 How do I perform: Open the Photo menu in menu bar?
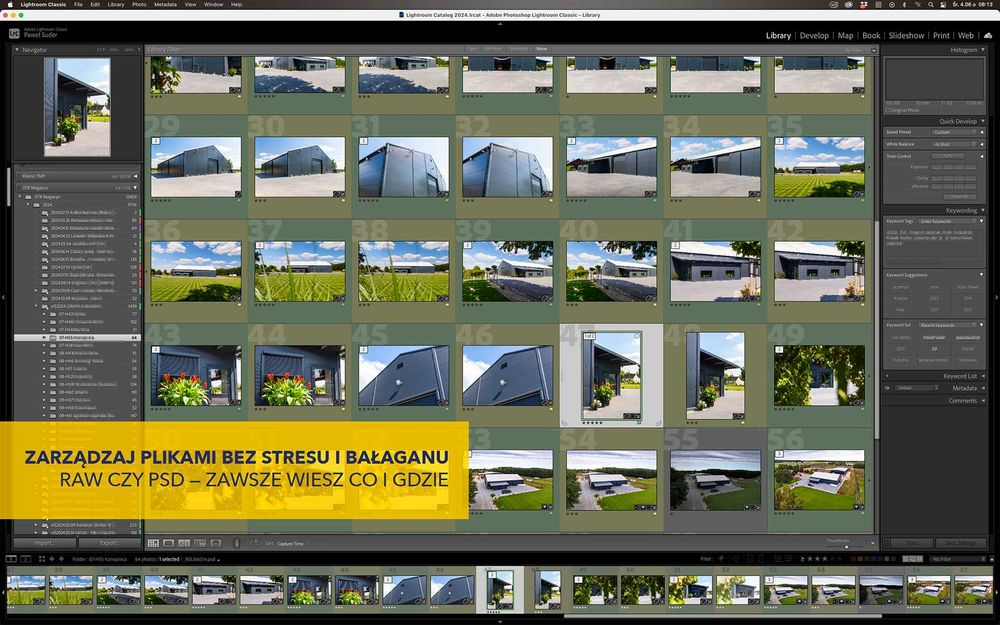click(x=138, y=4)
